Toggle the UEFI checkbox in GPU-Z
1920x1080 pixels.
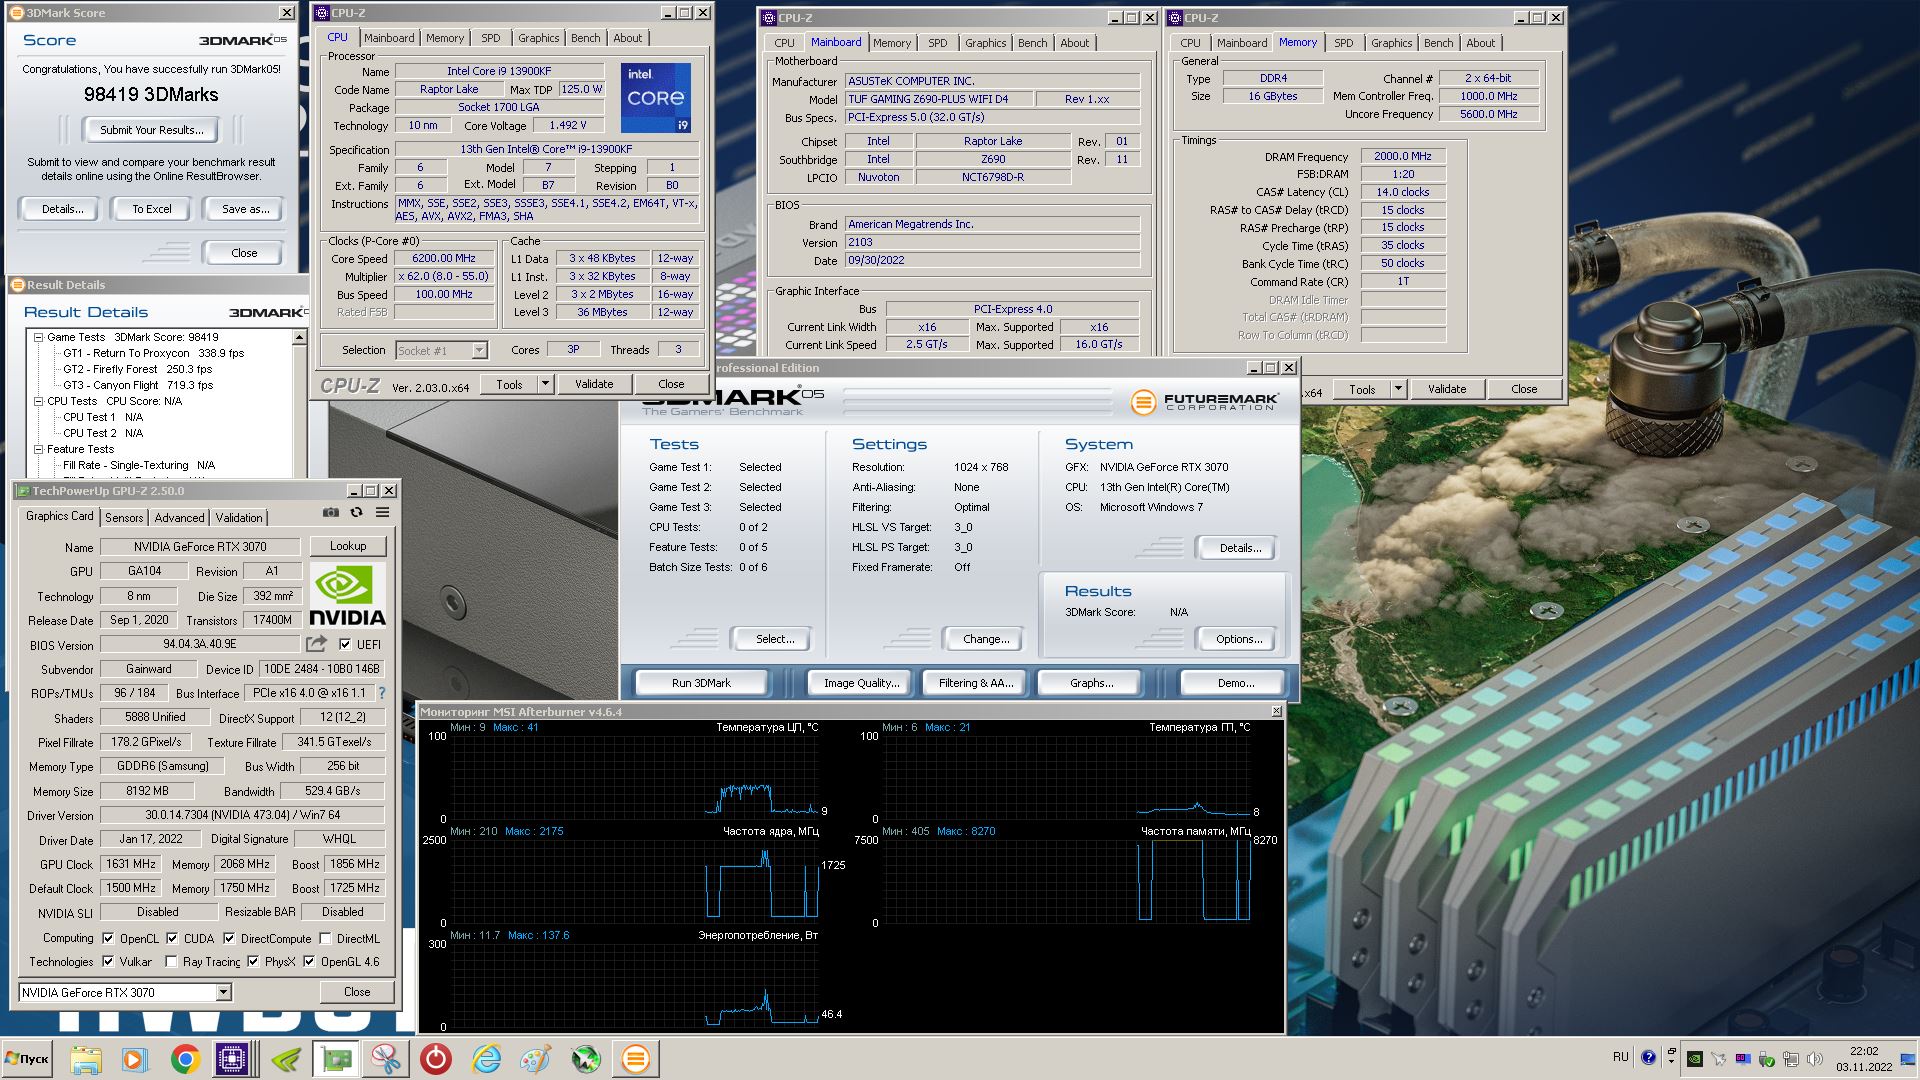pos(345,644)
